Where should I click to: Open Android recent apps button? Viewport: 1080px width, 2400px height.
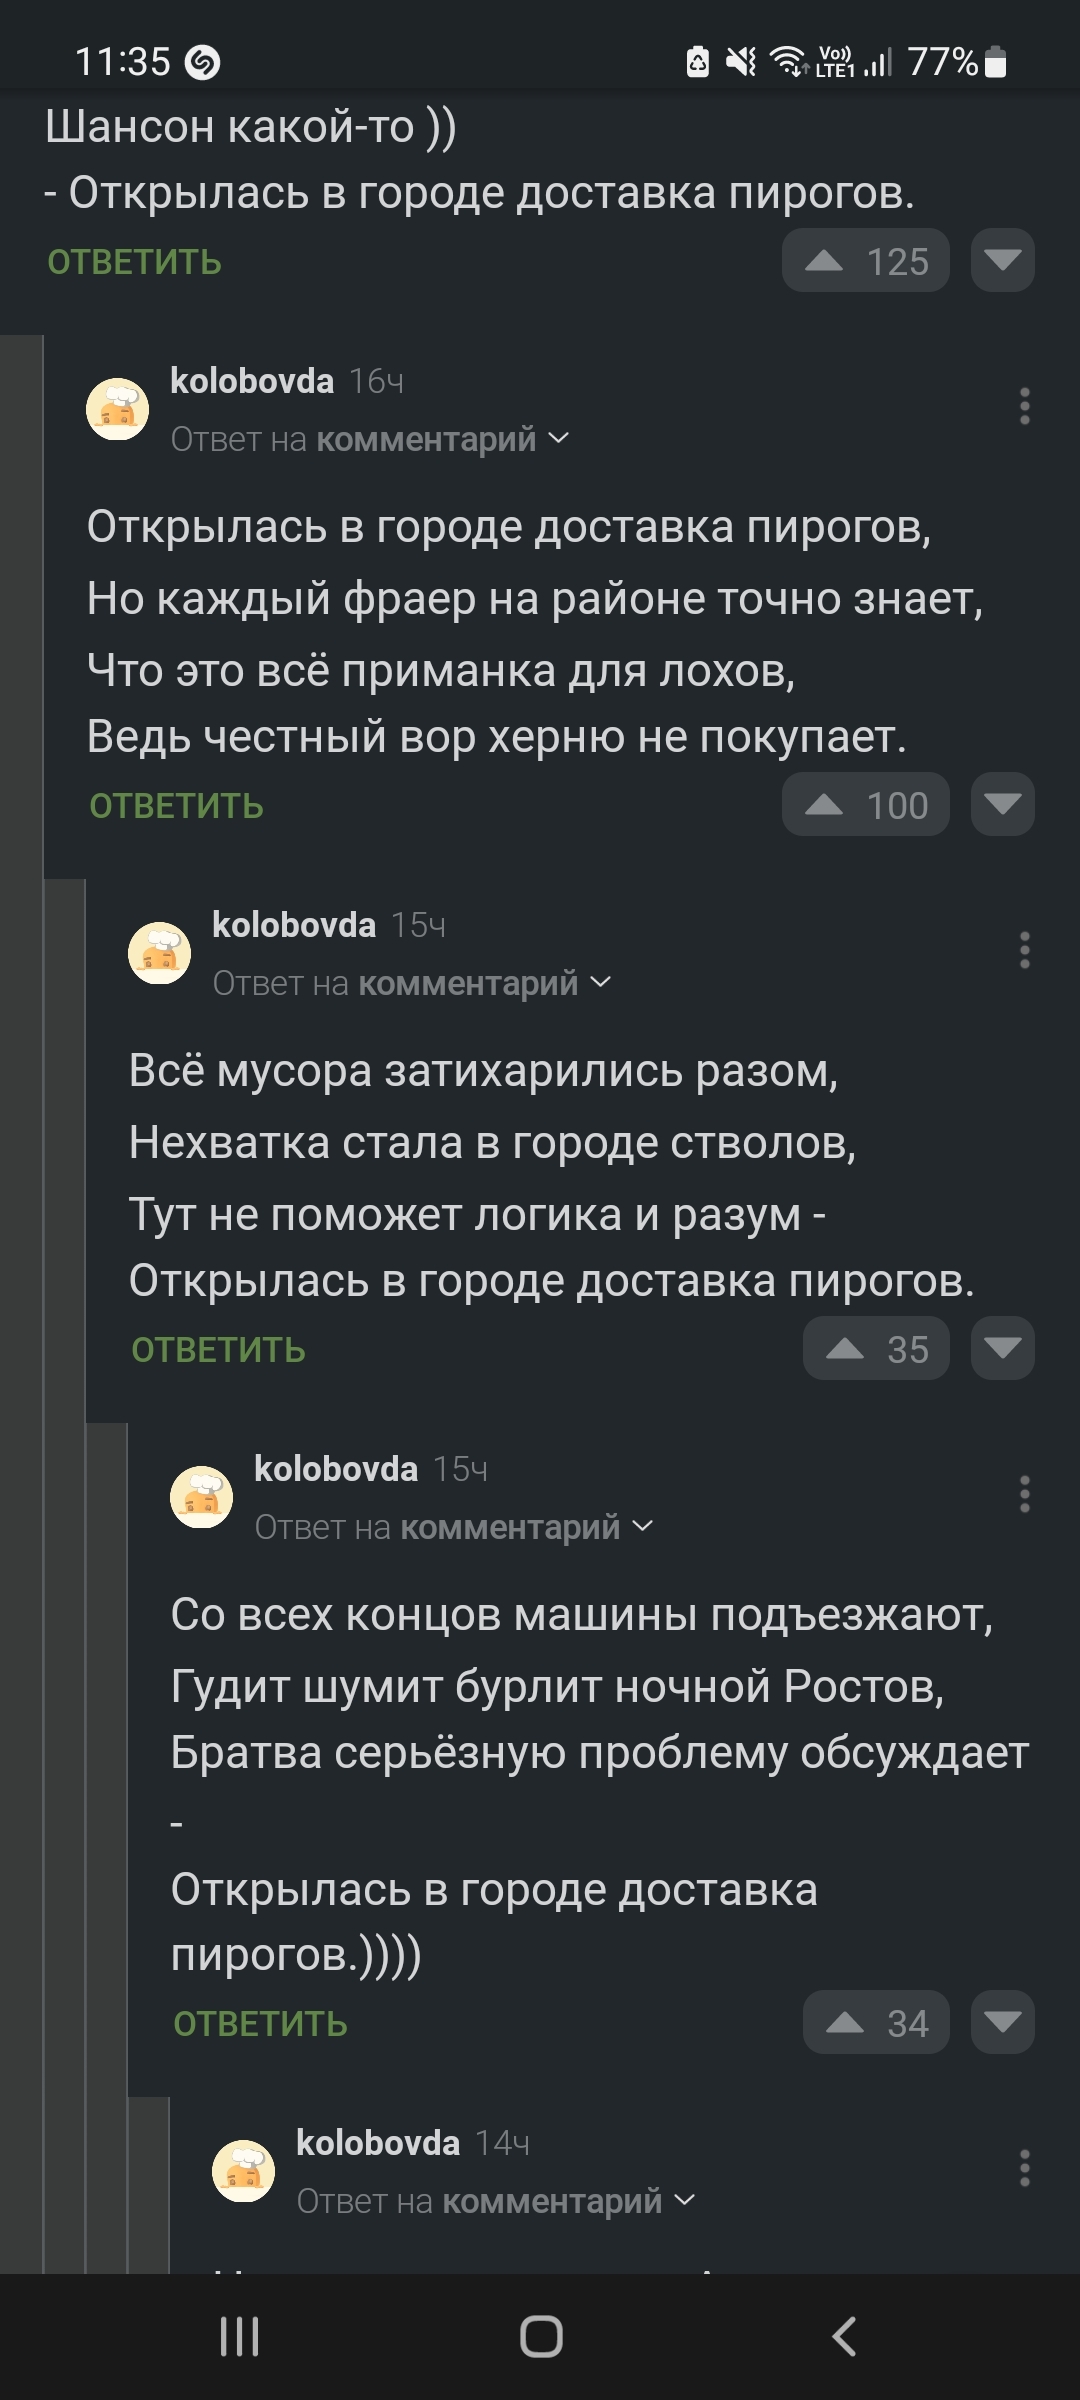pyautogui.click(x=240, y=2337)
